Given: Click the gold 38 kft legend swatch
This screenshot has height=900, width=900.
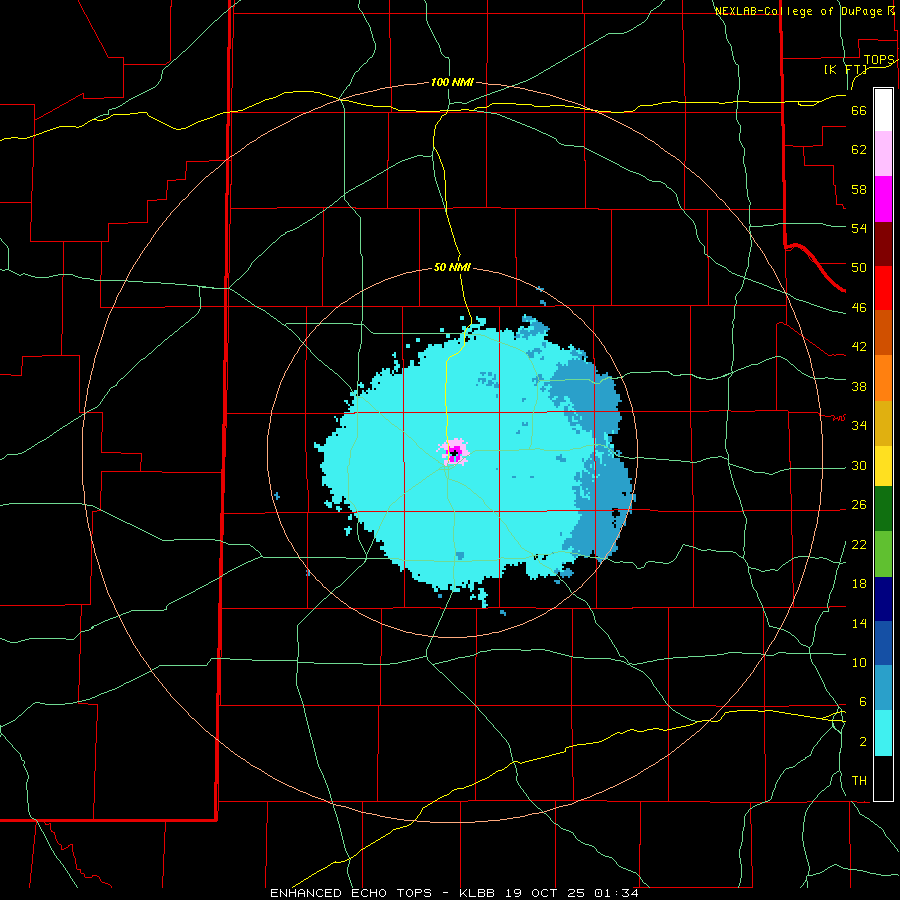Looking at the screenshot, I should [883, 423].
